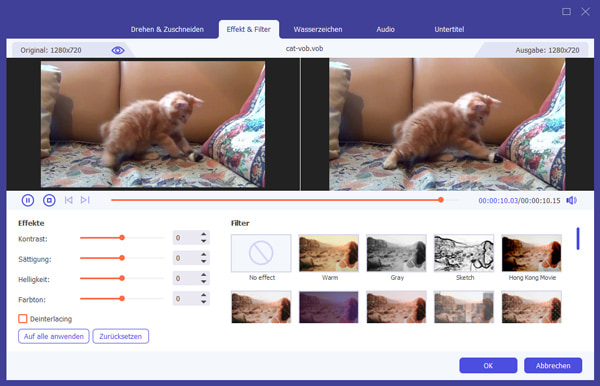Click the cat-vob.vob file name
Viewport: 600px width, 386px height.
[305, 49]
